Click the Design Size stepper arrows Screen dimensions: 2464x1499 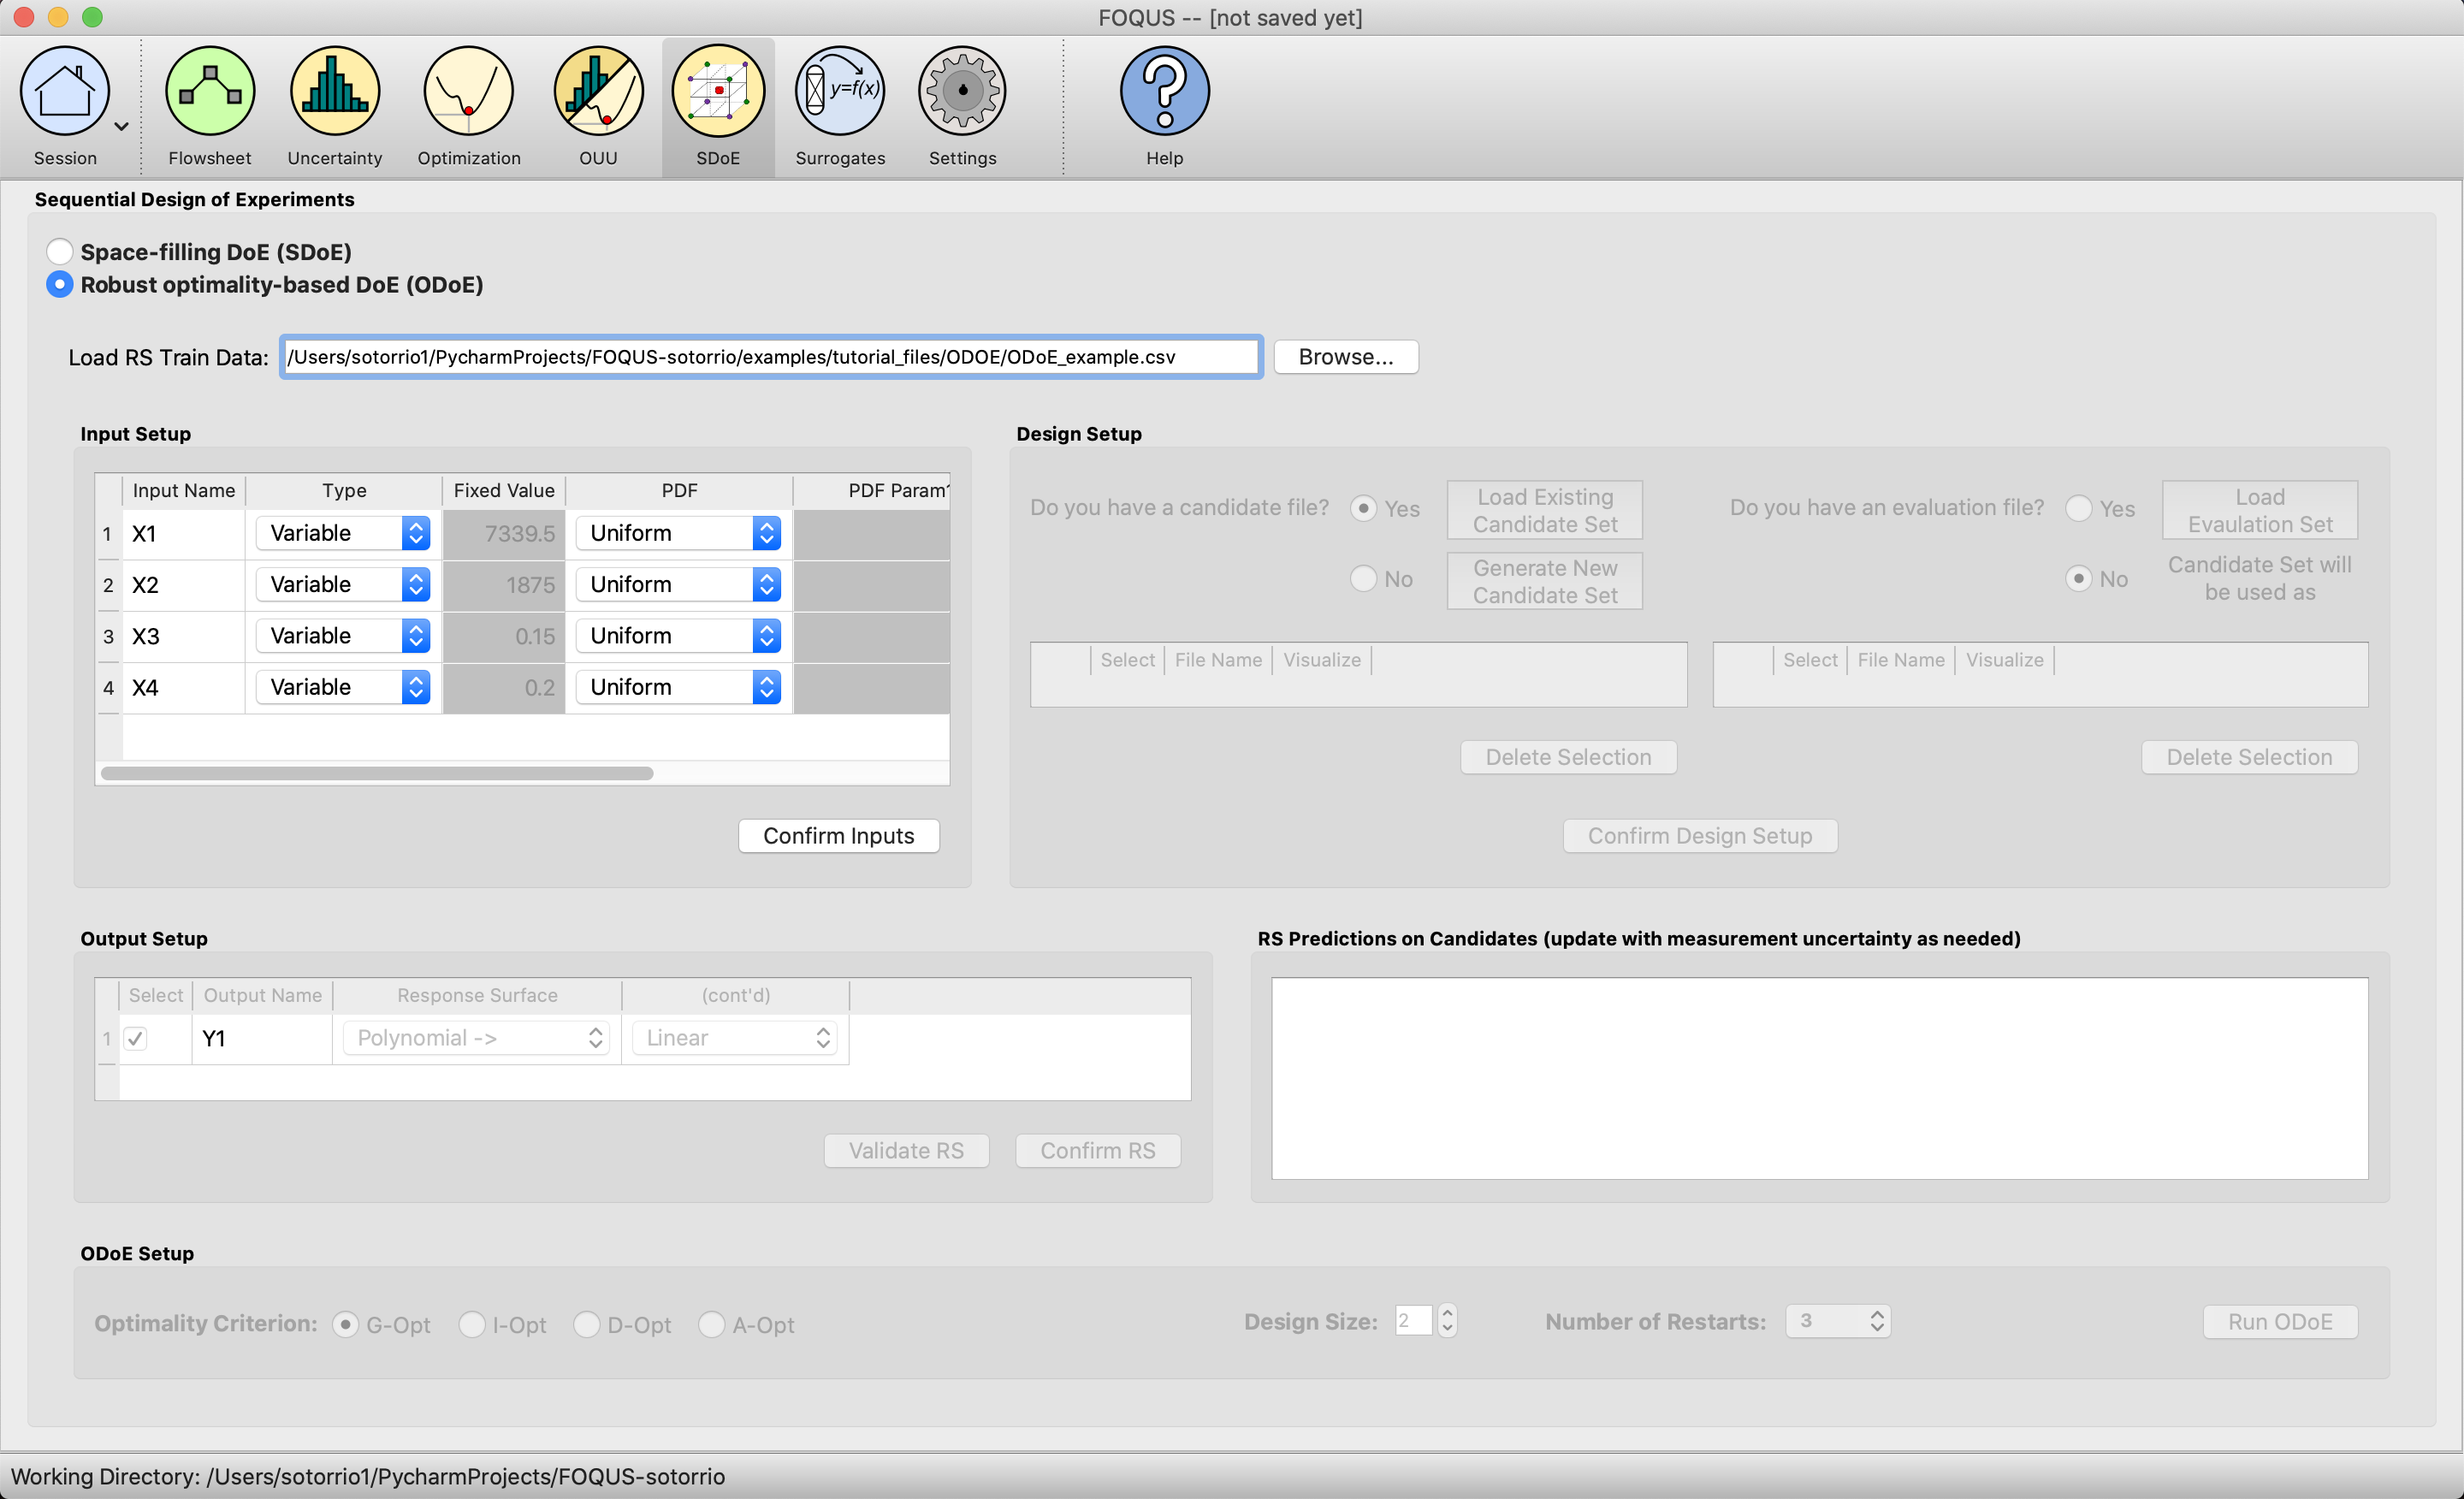pos(1447,1321)
